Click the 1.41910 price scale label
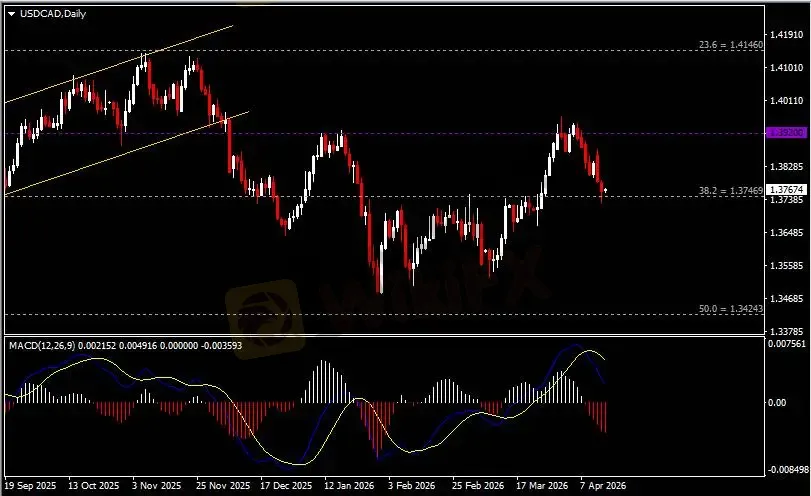 point(784,35)
